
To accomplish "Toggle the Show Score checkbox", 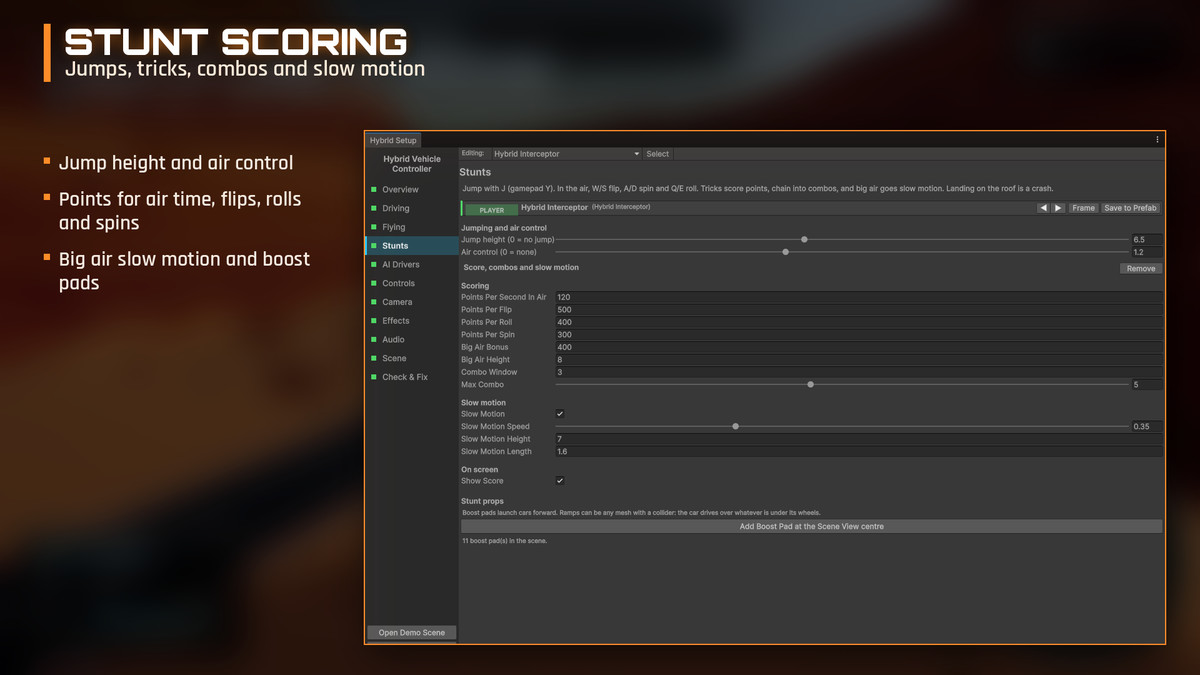I will (x=560, y=481).
